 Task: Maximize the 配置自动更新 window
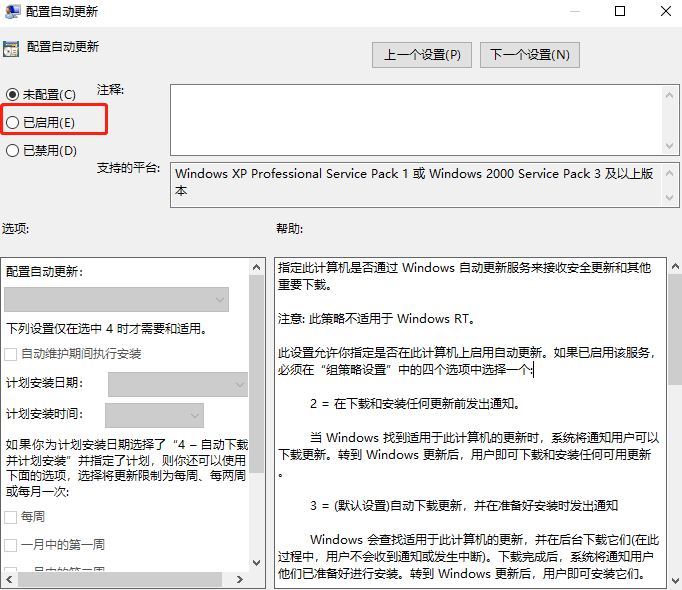pos(620,11)
